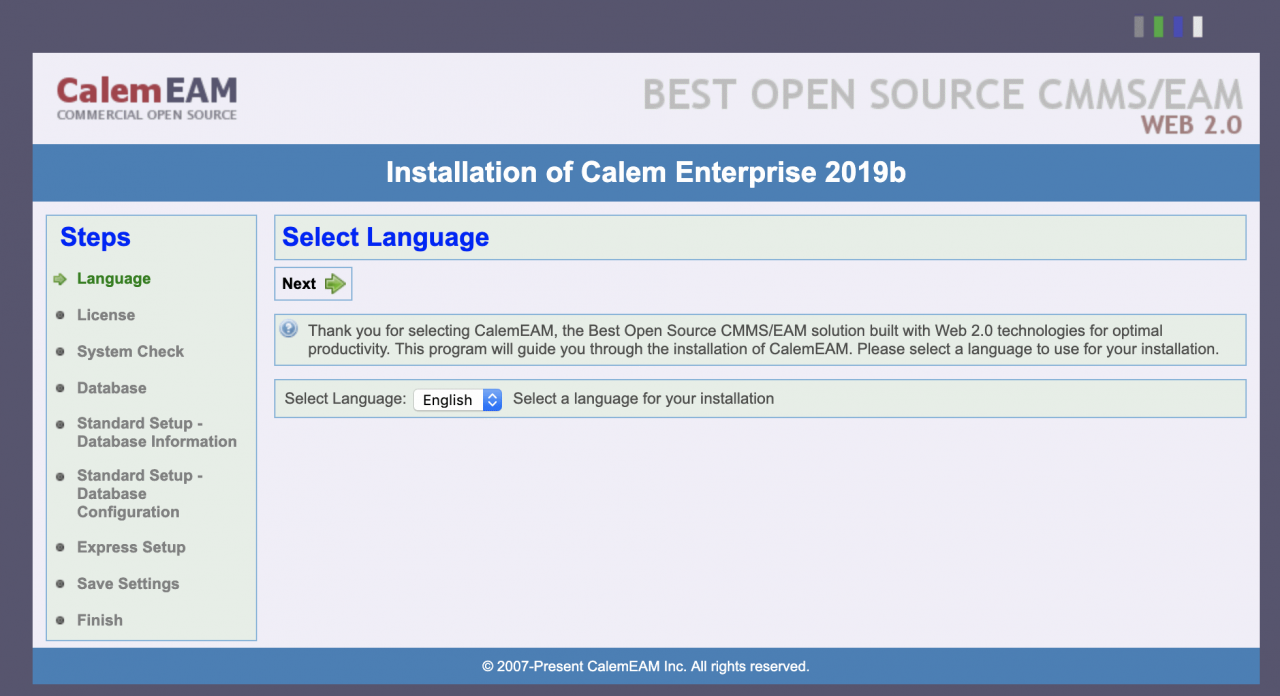Go to the Express Setup step
Screen dimensions: 1280x696
pos(131,548)
